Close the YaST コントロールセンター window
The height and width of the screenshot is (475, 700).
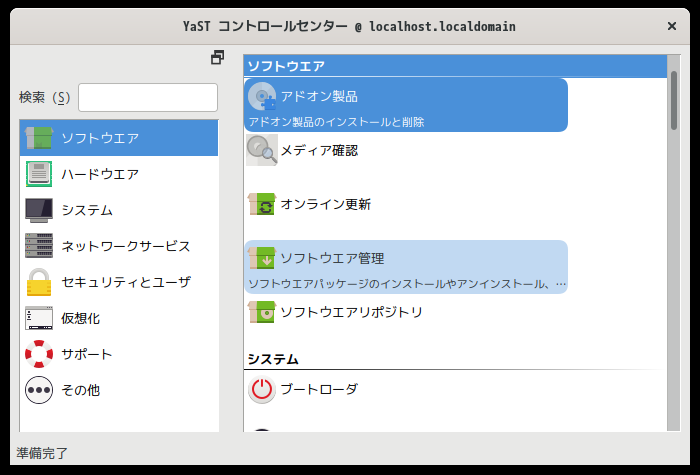672,26
